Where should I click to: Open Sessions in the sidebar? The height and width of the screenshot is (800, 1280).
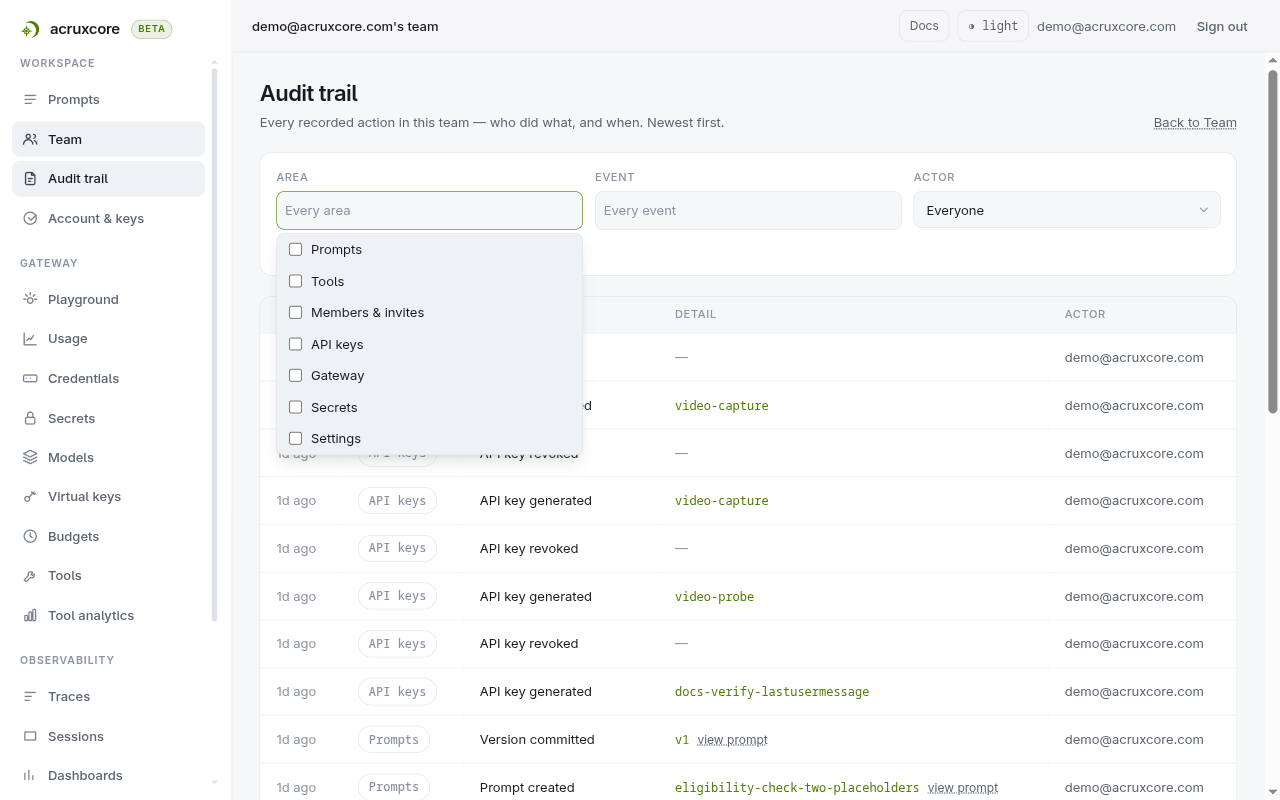[108, 737]
